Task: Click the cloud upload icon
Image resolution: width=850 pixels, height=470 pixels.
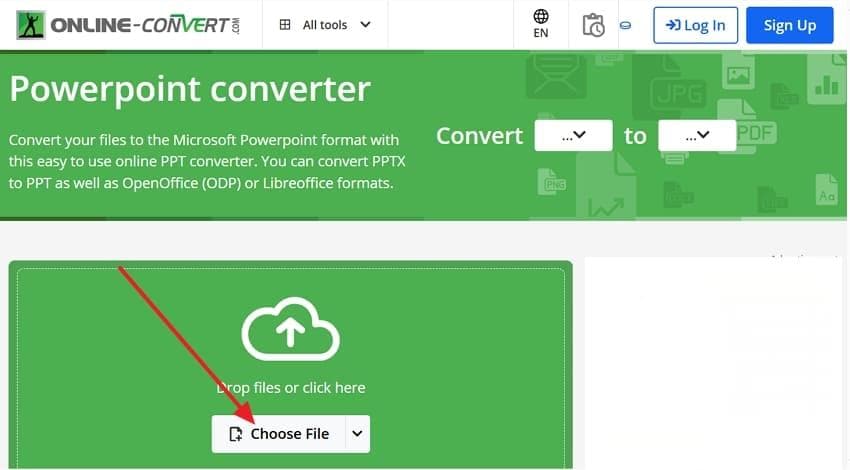Action: coord(291,329)
